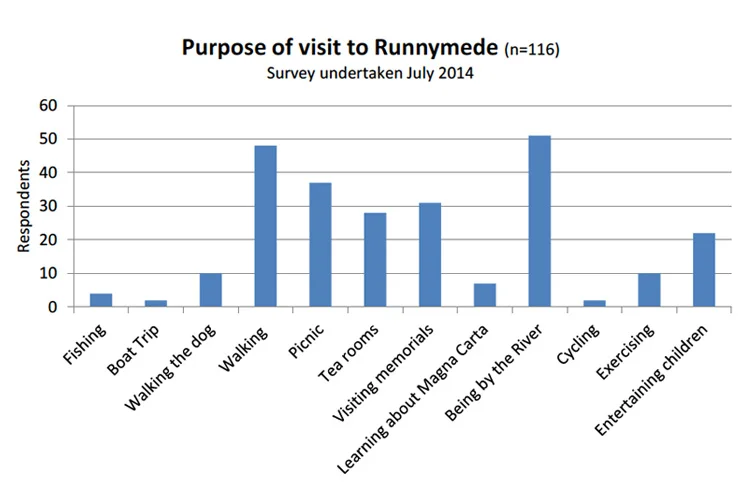Click the 'Tea rooms' axis label
Screen dimensions: 750x500
point(348,353)
